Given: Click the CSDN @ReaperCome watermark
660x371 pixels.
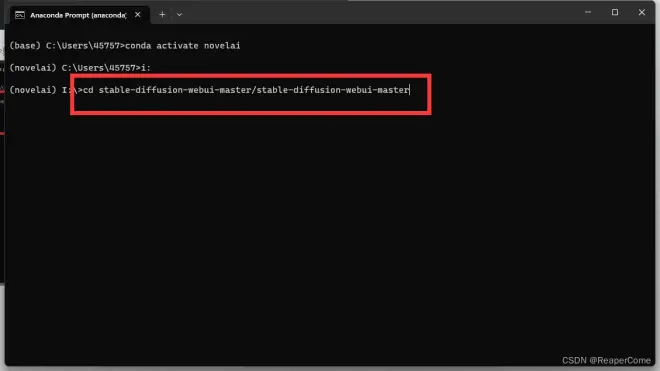Looking at the screenshot, I should click(x=606, y=360).
